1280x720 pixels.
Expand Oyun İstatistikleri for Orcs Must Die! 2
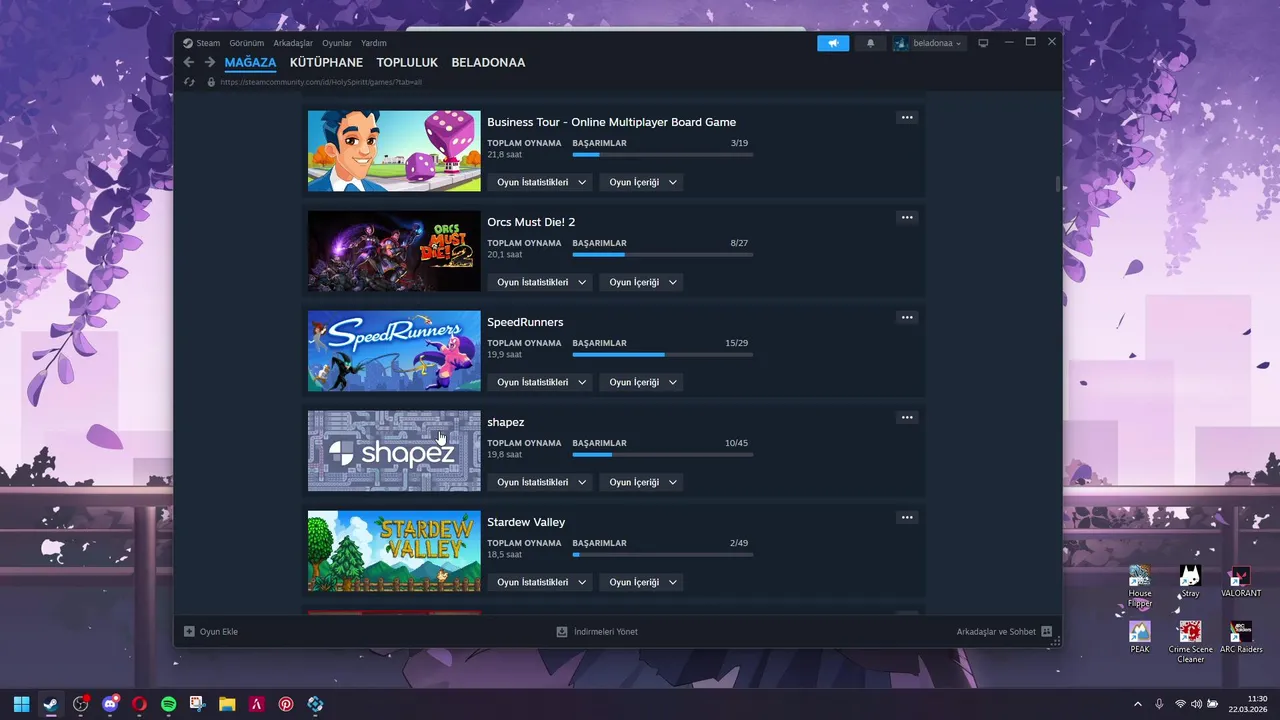tap(540, 282)
